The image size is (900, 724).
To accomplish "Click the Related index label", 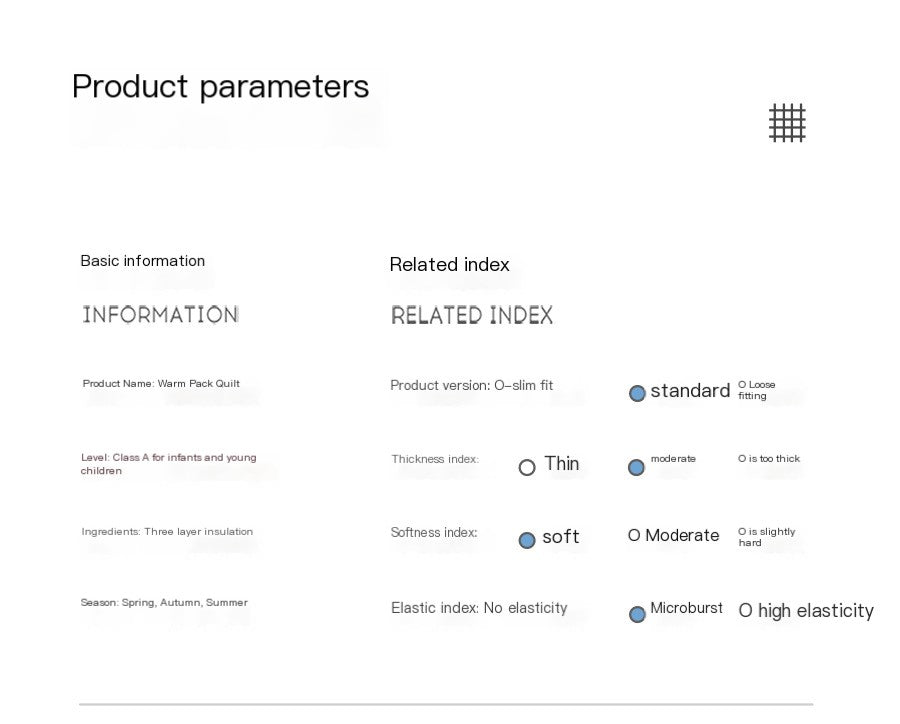I will pos(449,265).
